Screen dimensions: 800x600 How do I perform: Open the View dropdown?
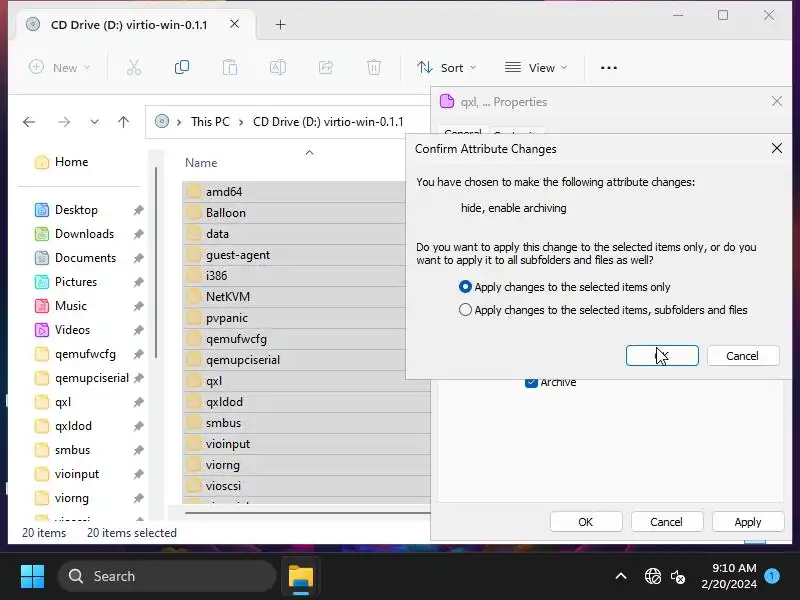coord(536,67)
